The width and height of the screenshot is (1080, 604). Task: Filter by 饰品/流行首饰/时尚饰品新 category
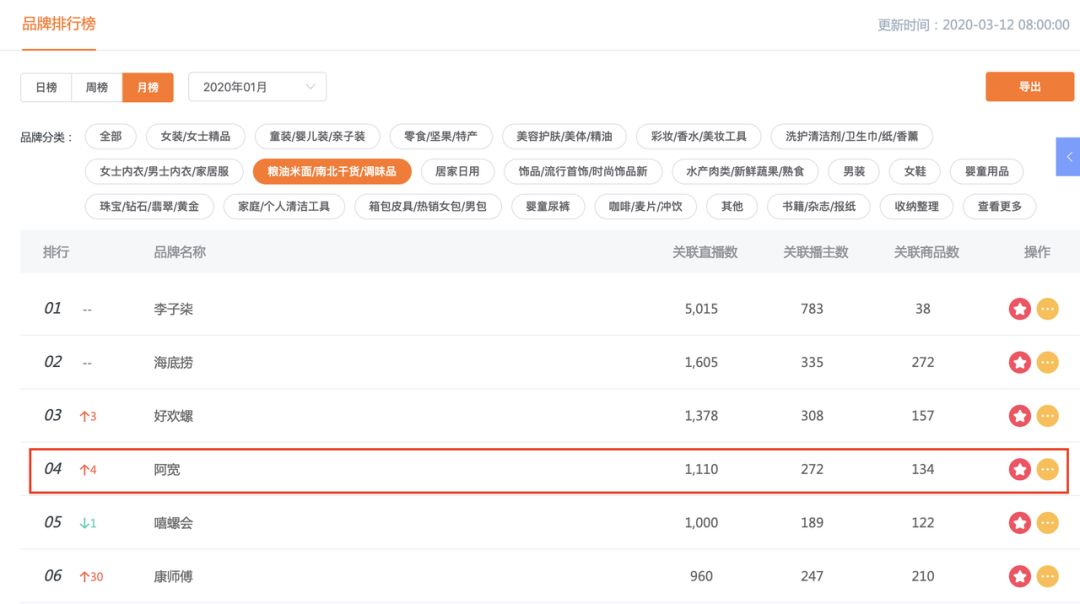(583, 171)
